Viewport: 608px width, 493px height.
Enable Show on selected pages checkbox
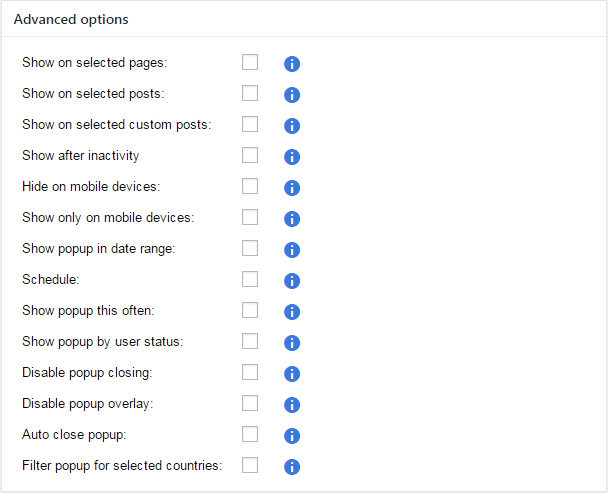[250, 62]
